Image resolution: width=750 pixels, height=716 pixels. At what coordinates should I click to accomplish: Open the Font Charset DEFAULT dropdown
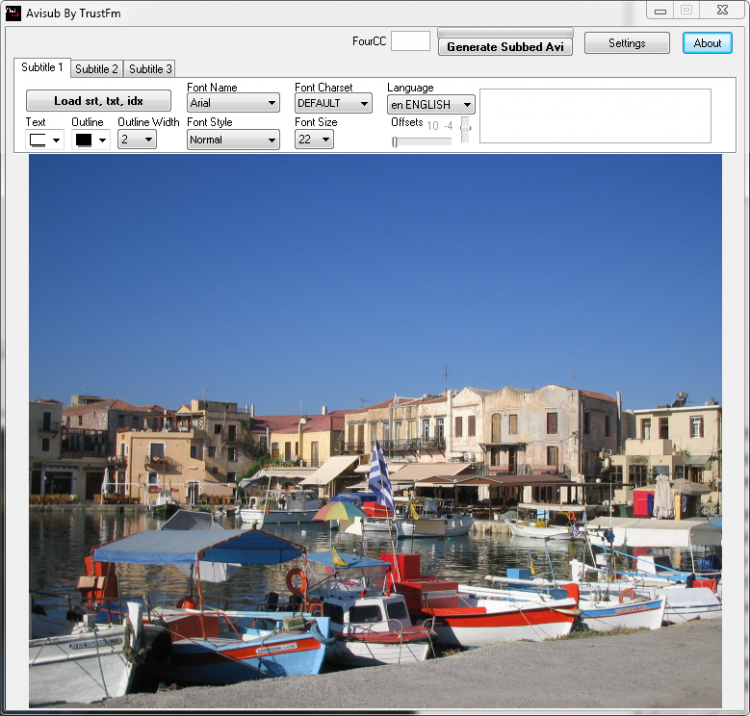coord(333,103)
